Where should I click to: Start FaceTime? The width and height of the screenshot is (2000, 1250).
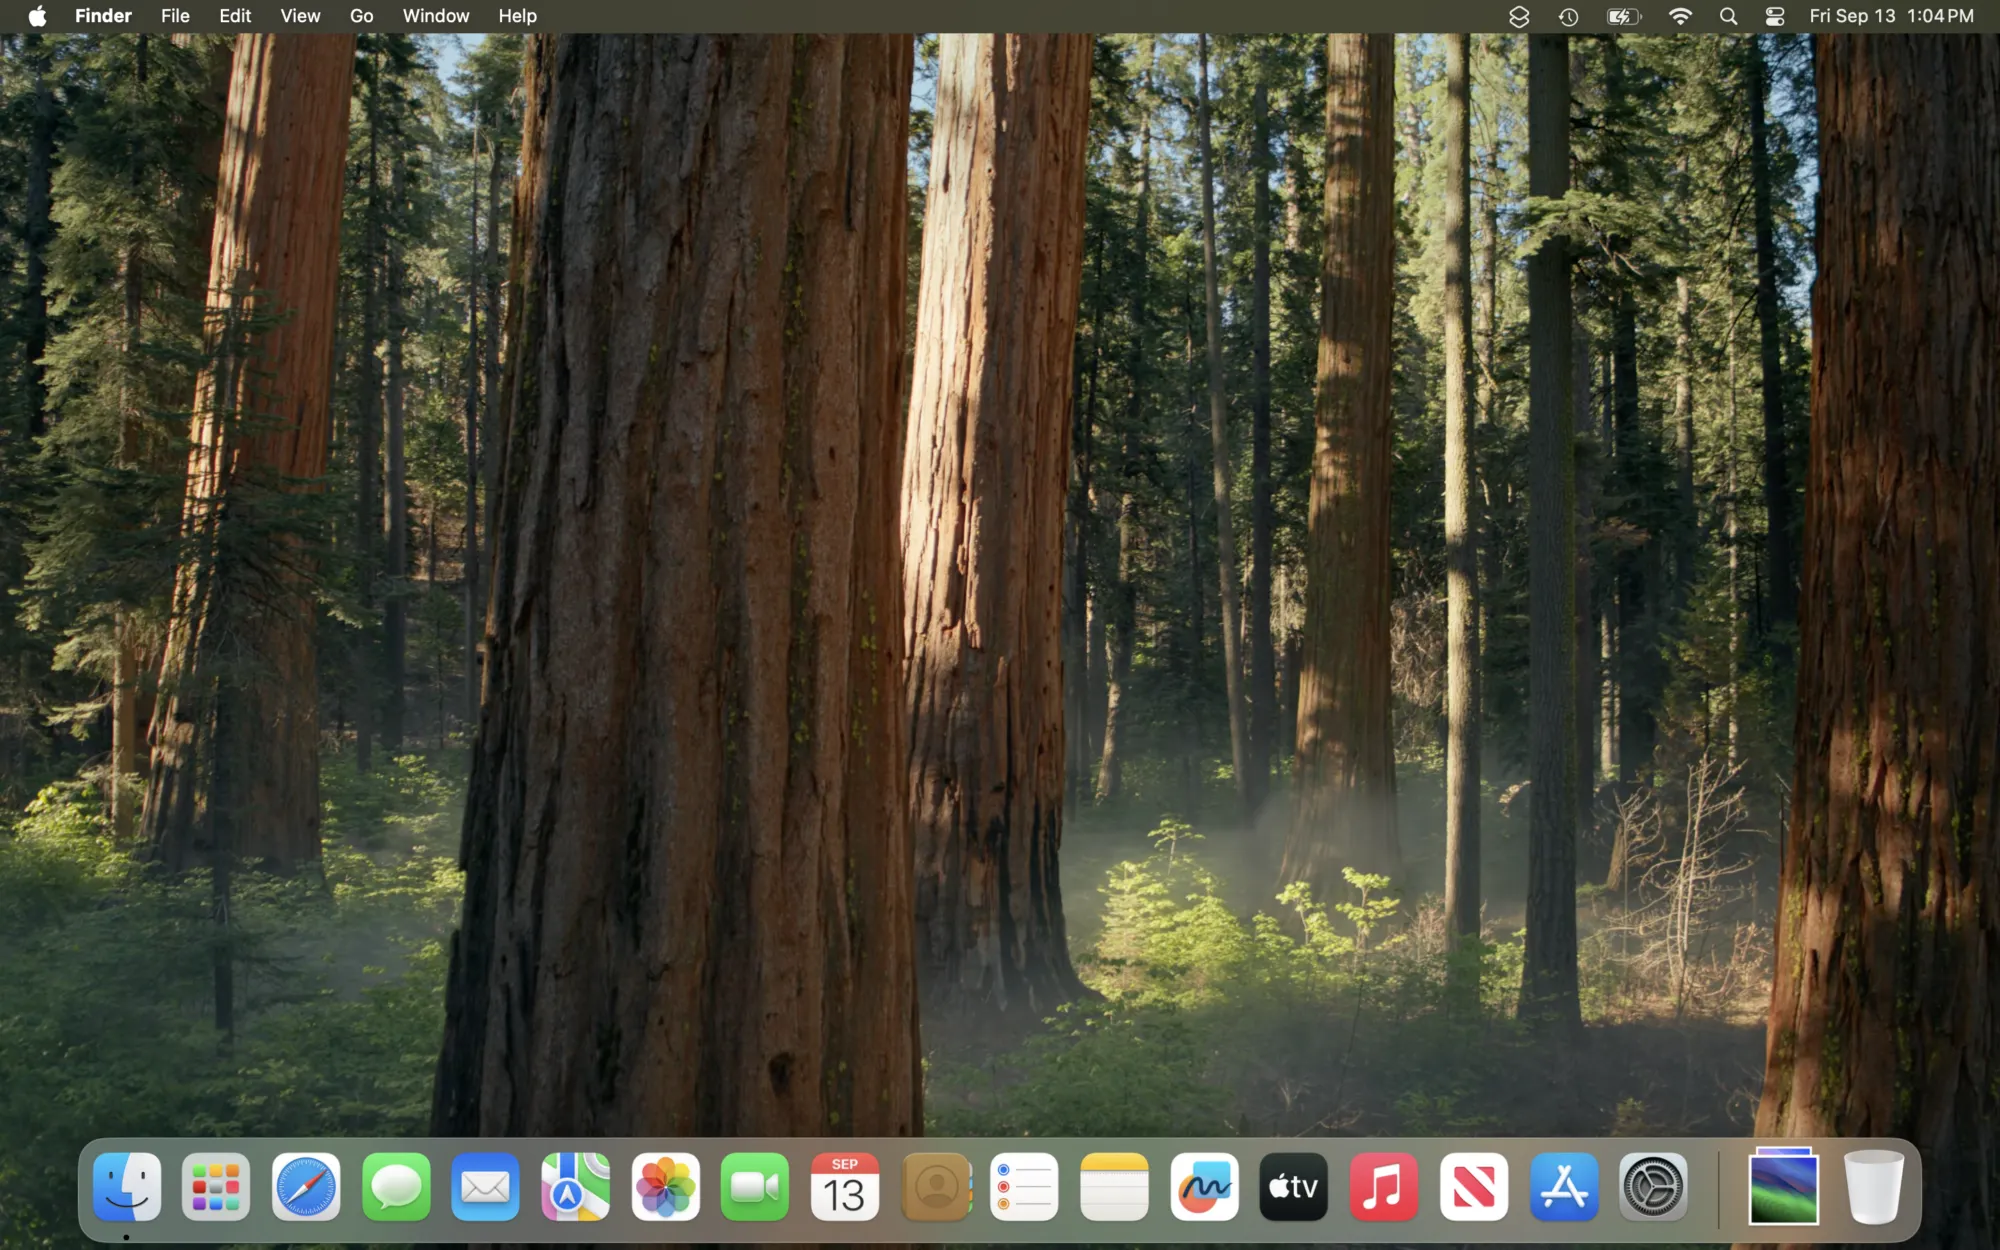click(755, 1188)
